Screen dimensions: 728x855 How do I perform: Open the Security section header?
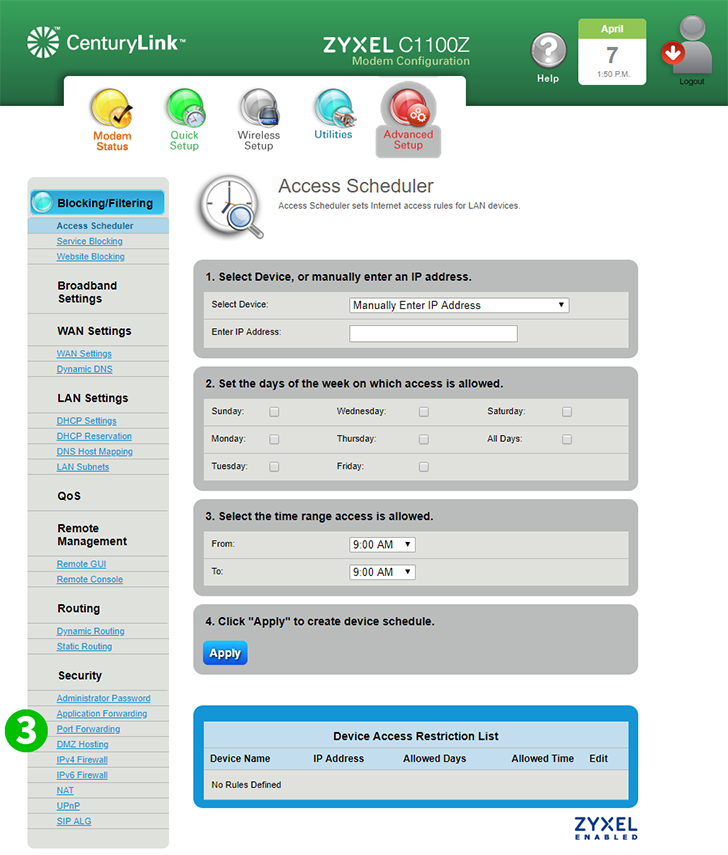(80, 676)
